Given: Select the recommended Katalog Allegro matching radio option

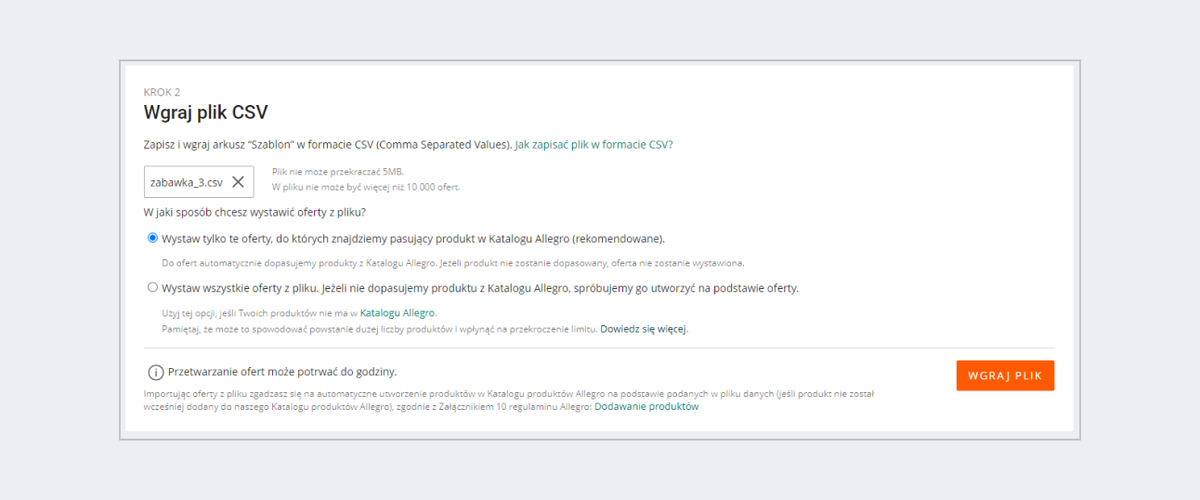Looking at the screenshot, I should tap(153, 238).
